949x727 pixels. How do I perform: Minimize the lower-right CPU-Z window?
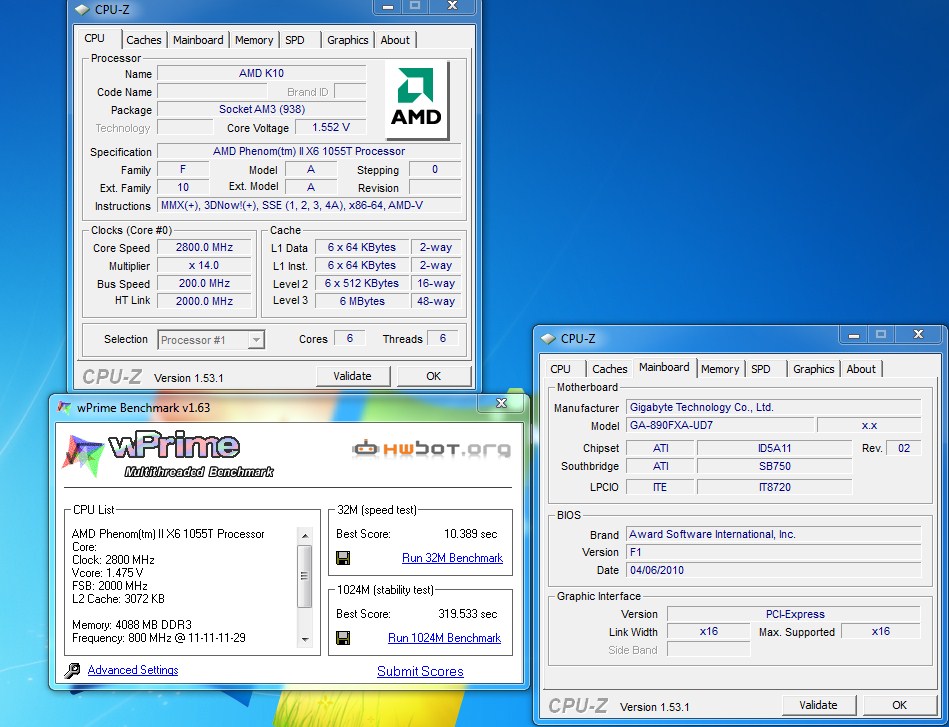pyautogui.click(x=854, y=335)
